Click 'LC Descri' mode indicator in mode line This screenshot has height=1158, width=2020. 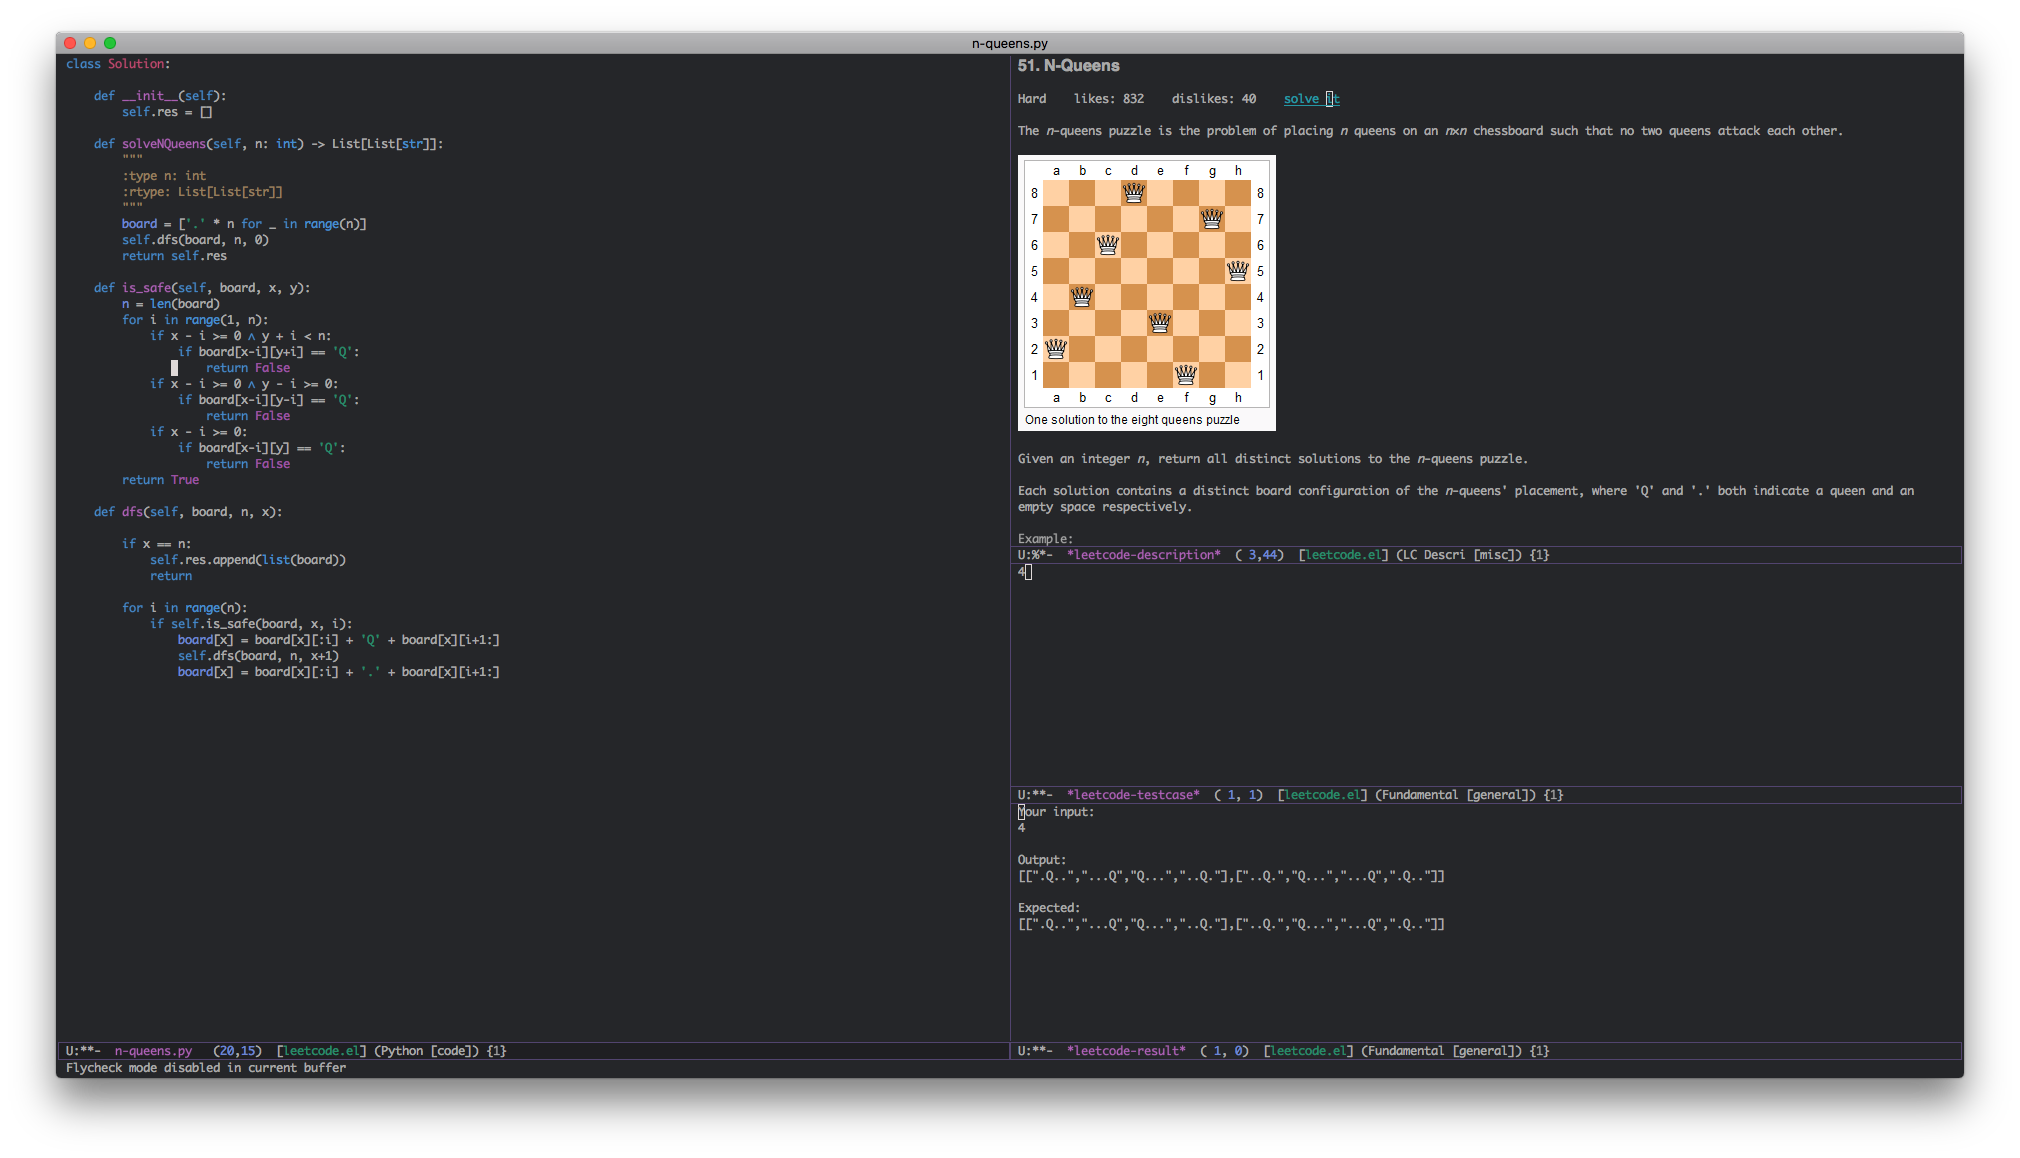(x=1435, y=555)
